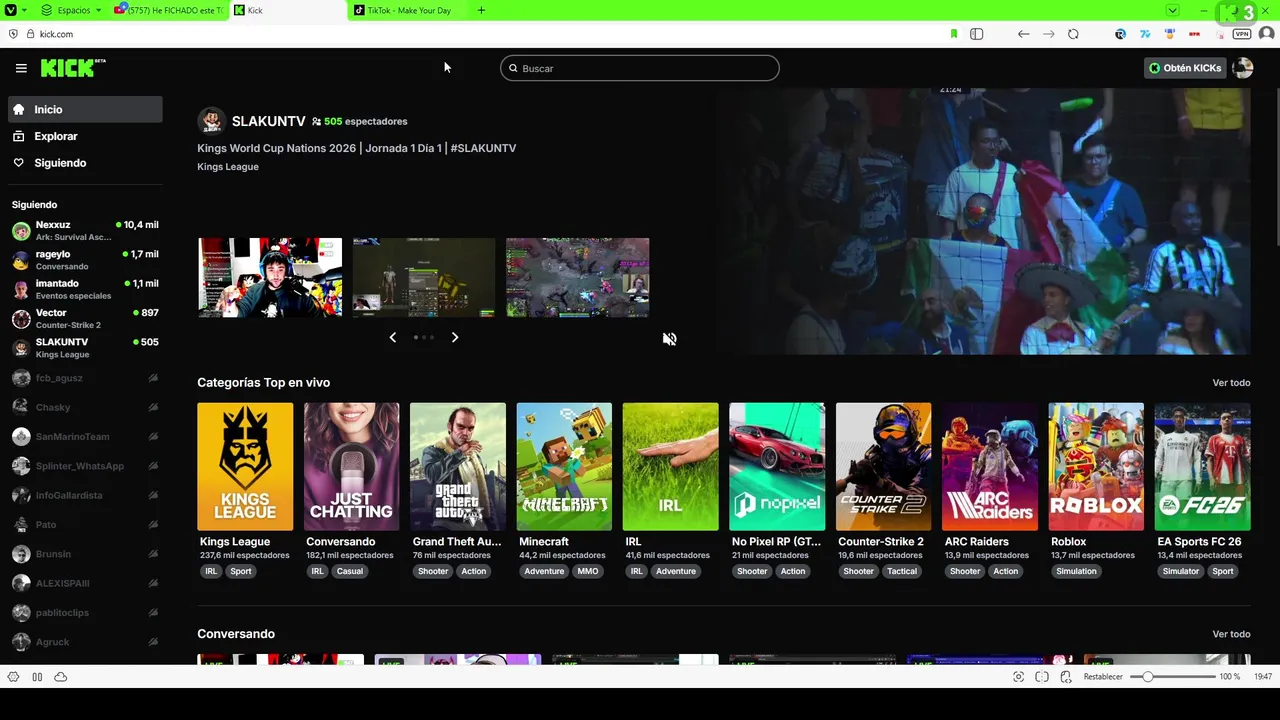The image size is (1280, 720).
Task: Click the MMO tag under Minecraft
Action: click(x=588, y=571)
